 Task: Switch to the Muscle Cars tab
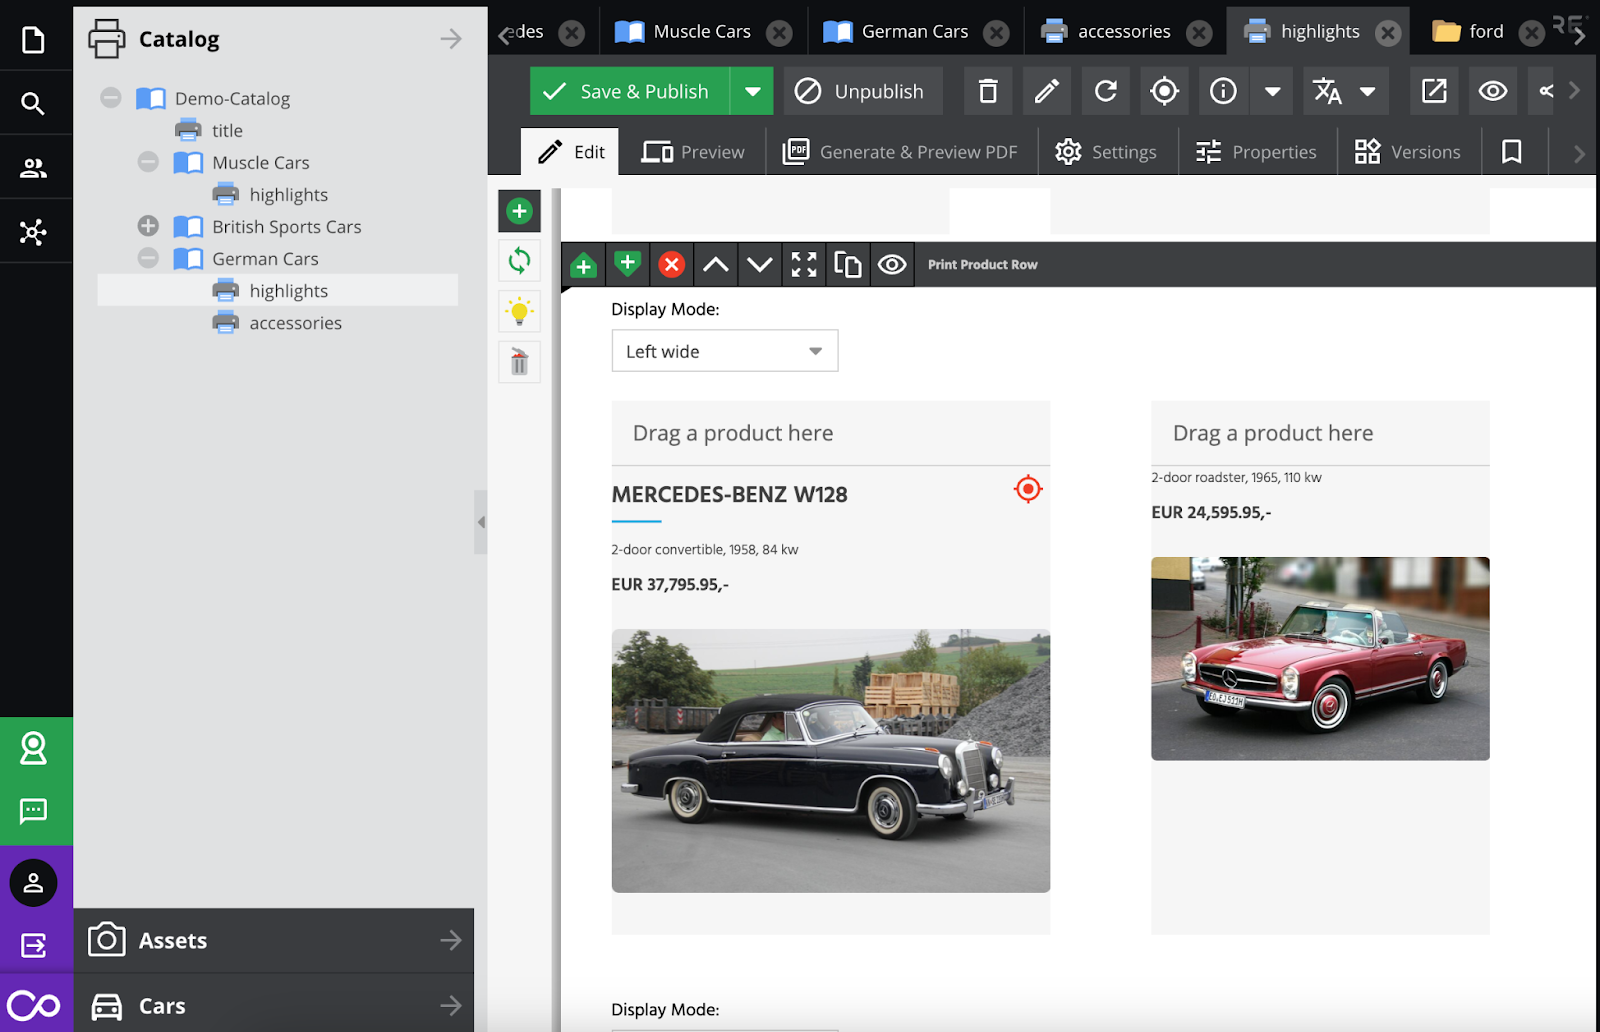701,32
